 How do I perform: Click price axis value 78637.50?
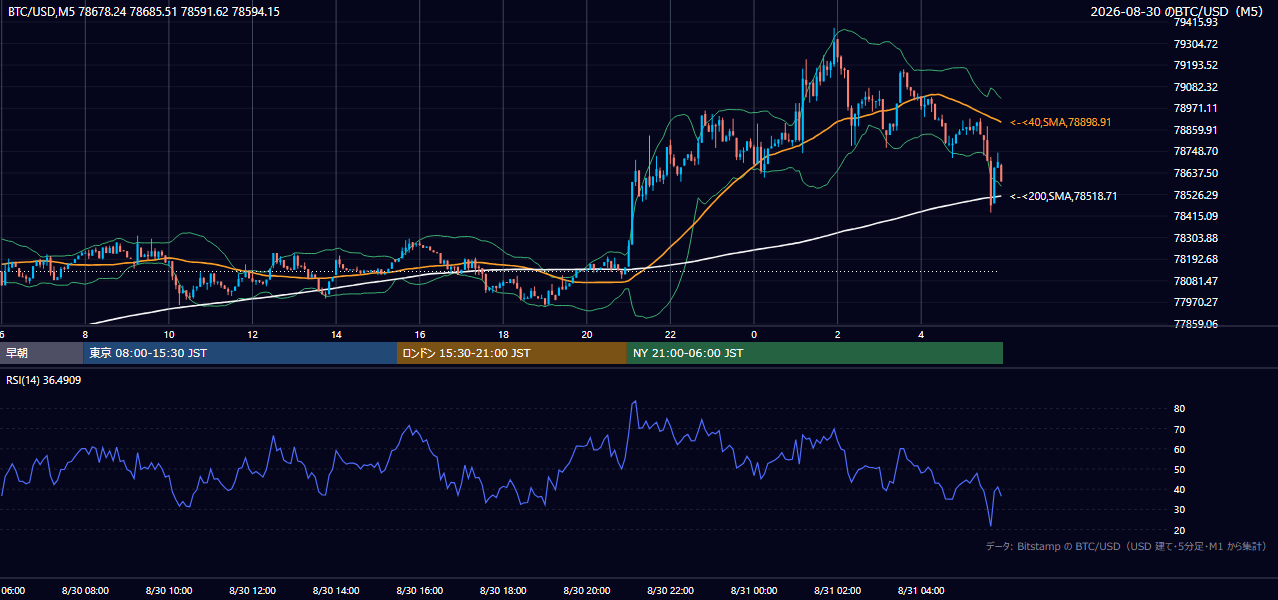click(x=1195, y=173)
